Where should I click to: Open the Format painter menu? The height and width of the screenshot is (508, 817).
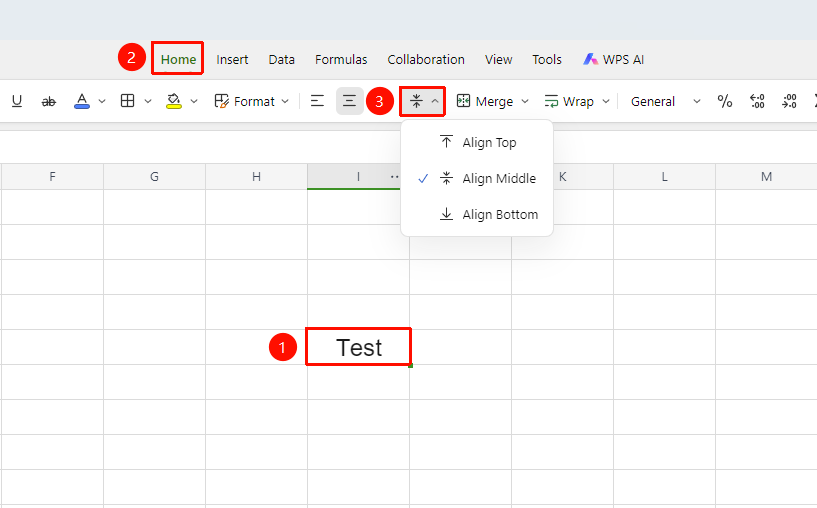[251, 101]
